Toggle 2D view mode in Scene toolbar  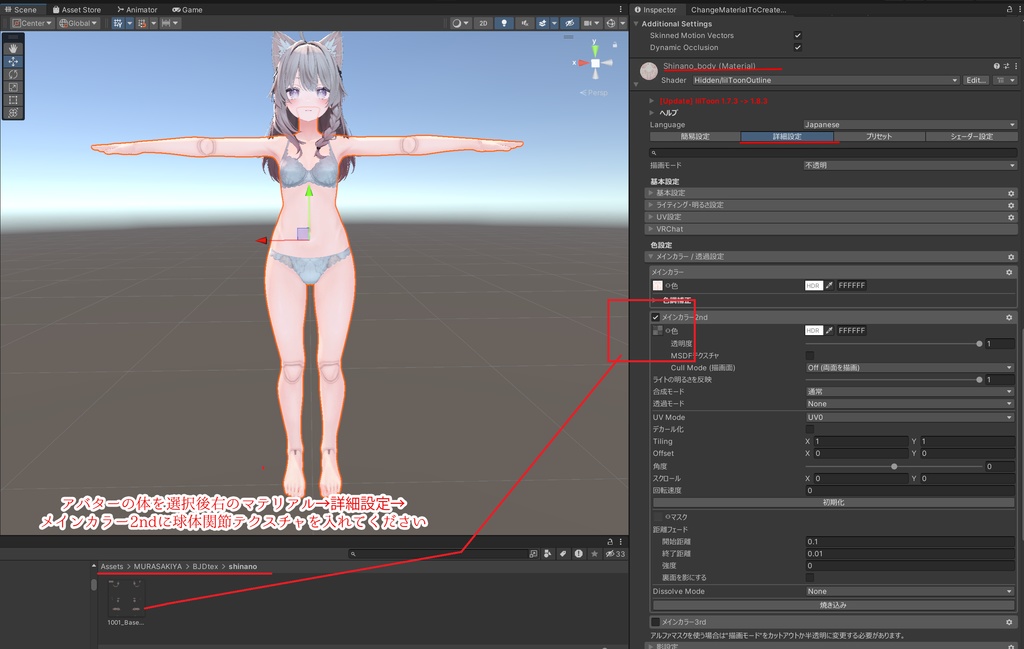click(483, 23)
